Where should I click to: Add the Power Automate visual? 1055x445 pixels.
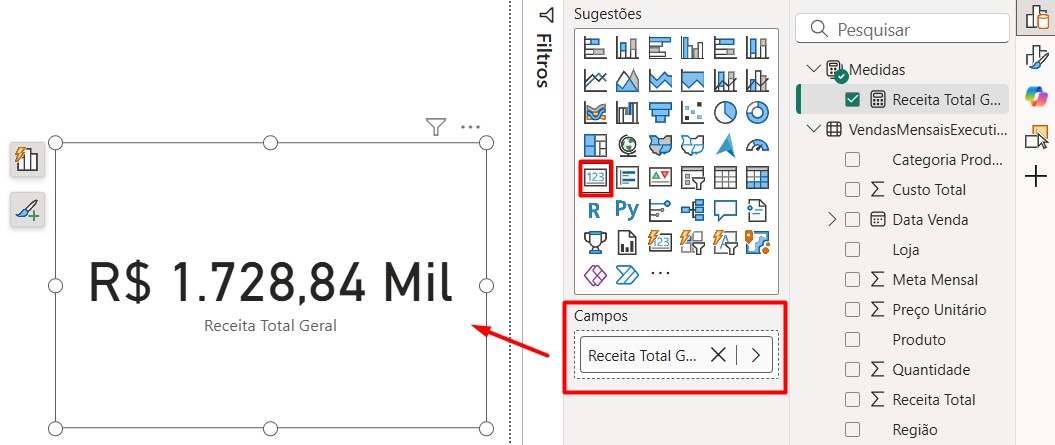click(x=627, y=275)
